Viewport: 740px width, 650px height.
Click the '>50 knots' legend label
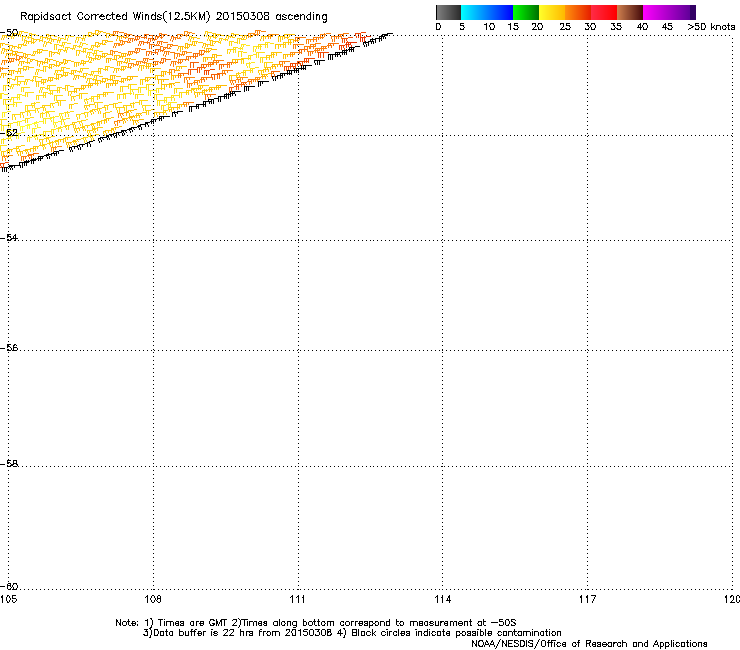(711, 27)
